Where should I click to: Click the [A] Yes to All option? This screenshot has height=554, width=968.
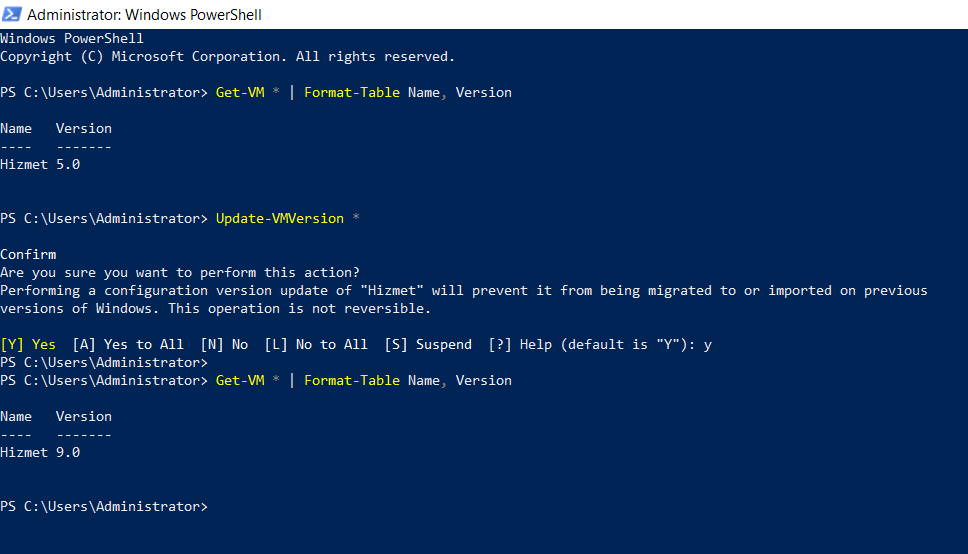click(128, 344)
